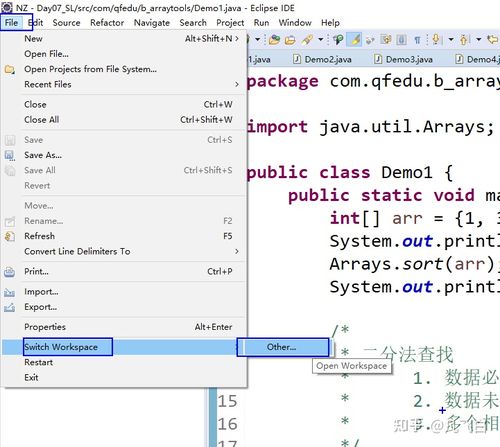Screen dimensions: 500x447
Task: Click the Open Type toolbar icon
Action: (x=274, y=40)
